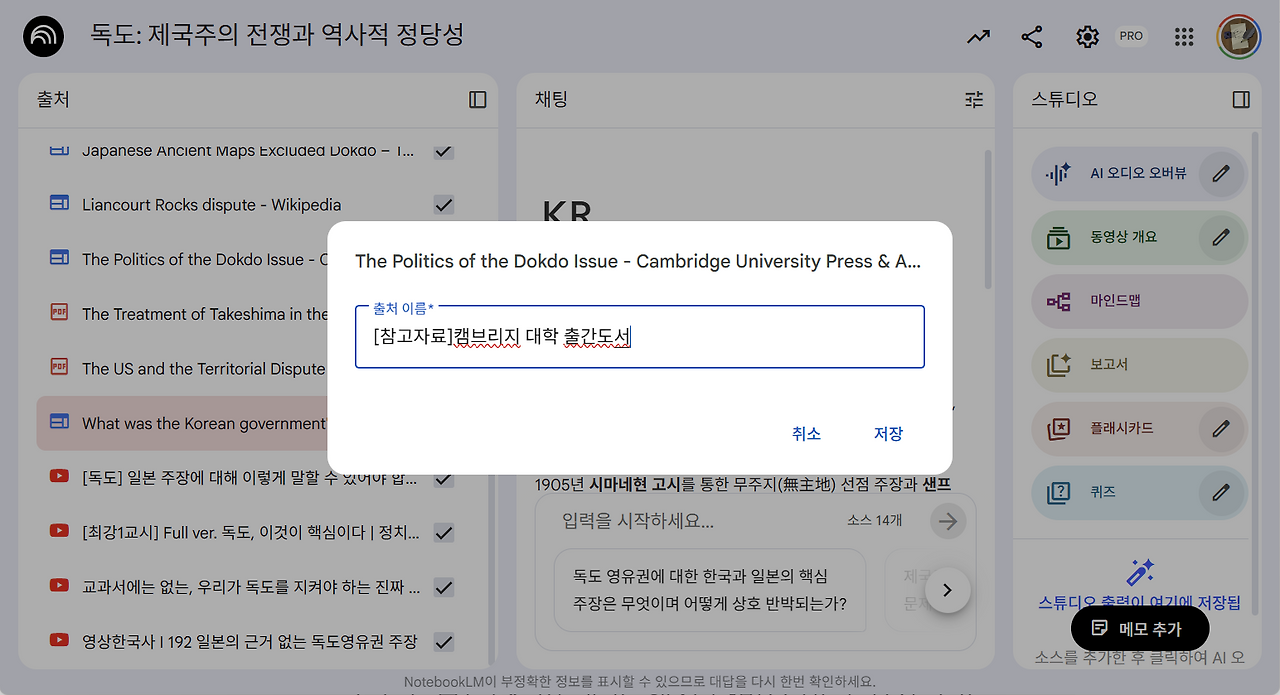Click the magic wand studio icon
1280x695 pixels.
click(1140, 572)
